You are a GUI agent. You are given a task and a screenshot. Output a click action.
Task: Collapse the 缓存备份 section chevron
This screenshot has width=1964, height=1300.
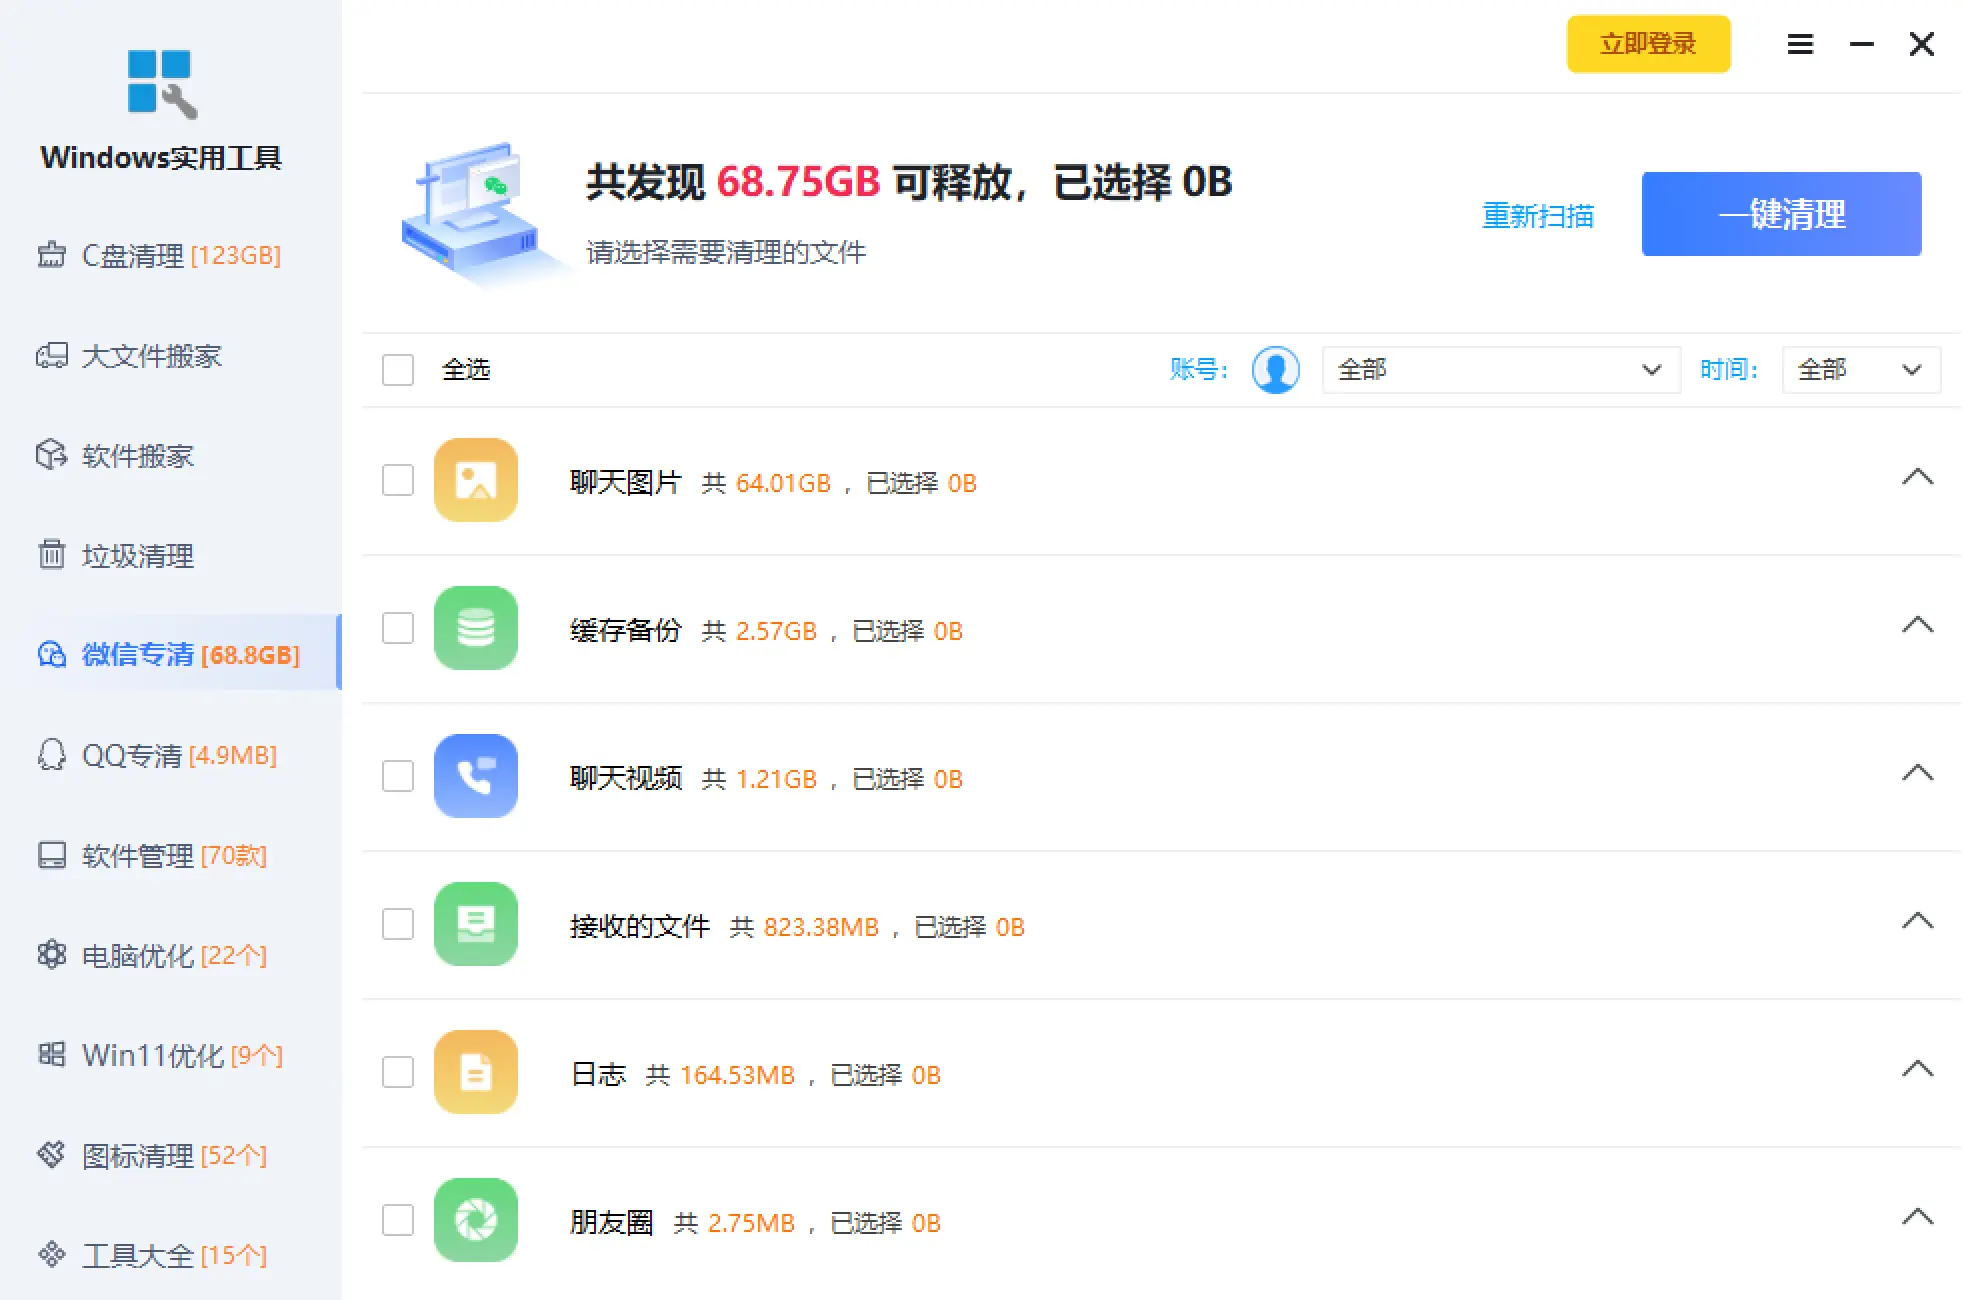1916,627
